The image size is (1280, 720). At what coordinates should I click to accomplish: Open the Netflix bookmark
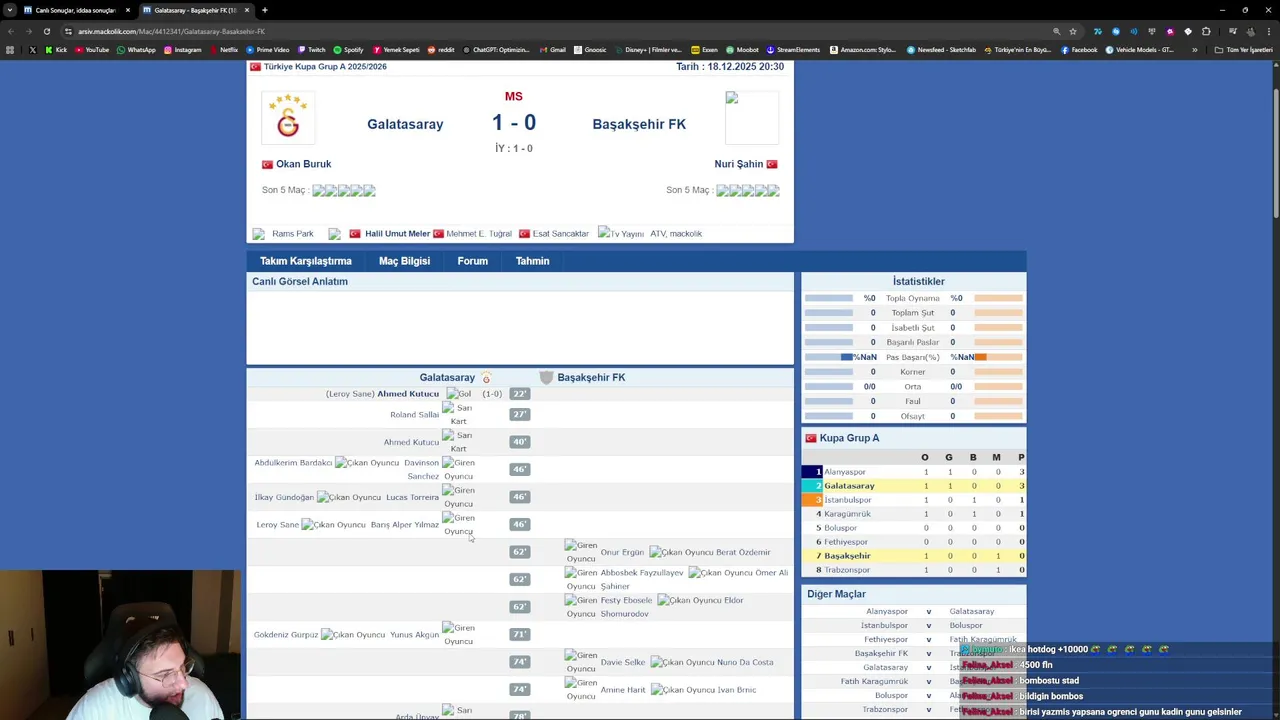tap(224, 50)
